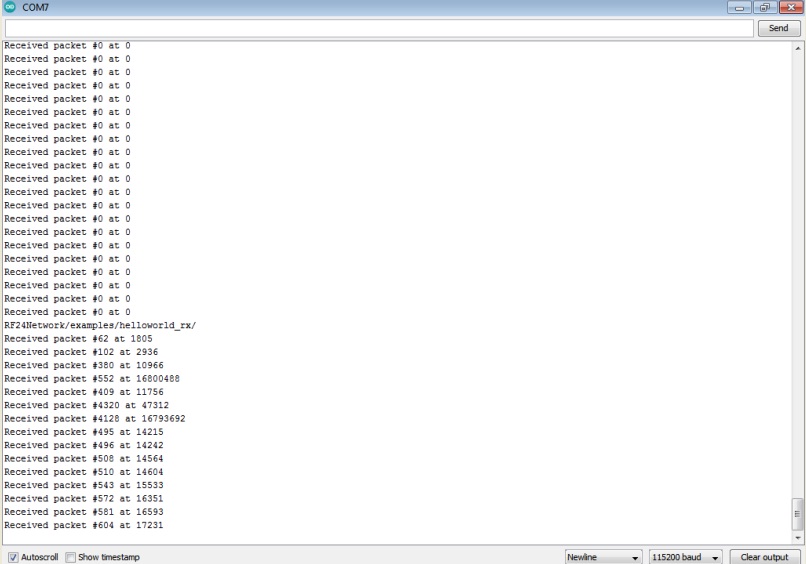
Task: Click the line 'Received packet #496 at 14242'
Action: click(x=84, y=446)
